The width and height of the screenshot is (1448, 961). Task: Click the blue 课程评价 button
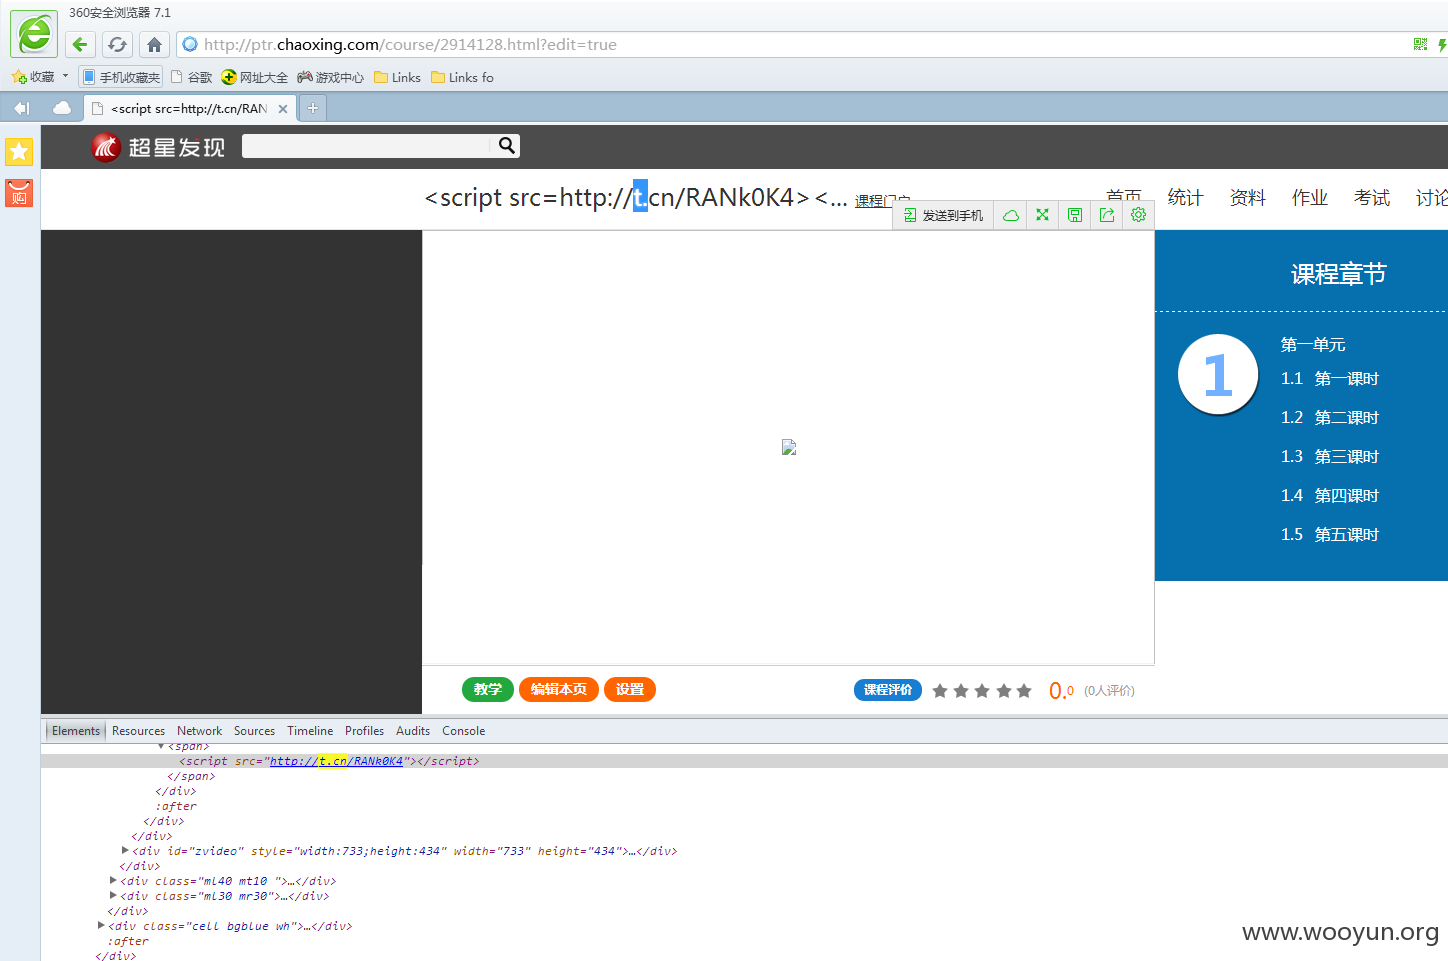(888, 690)
